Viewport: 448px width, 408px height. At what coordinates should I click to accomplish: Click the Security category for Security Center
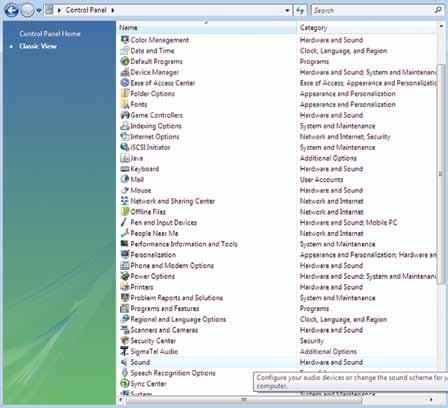pos(312,341)
